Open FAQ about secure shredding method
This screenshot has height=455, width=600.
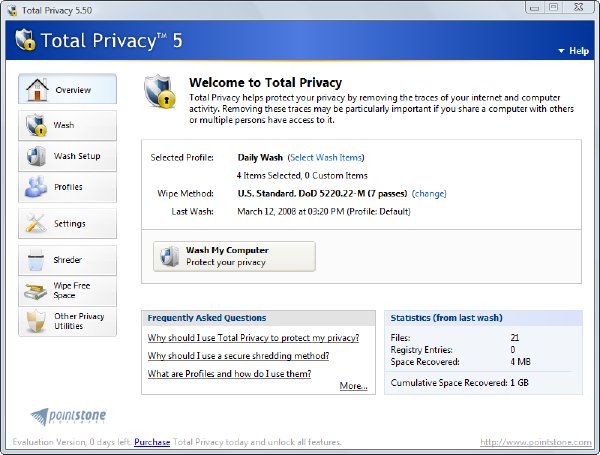tap(238, 356)
